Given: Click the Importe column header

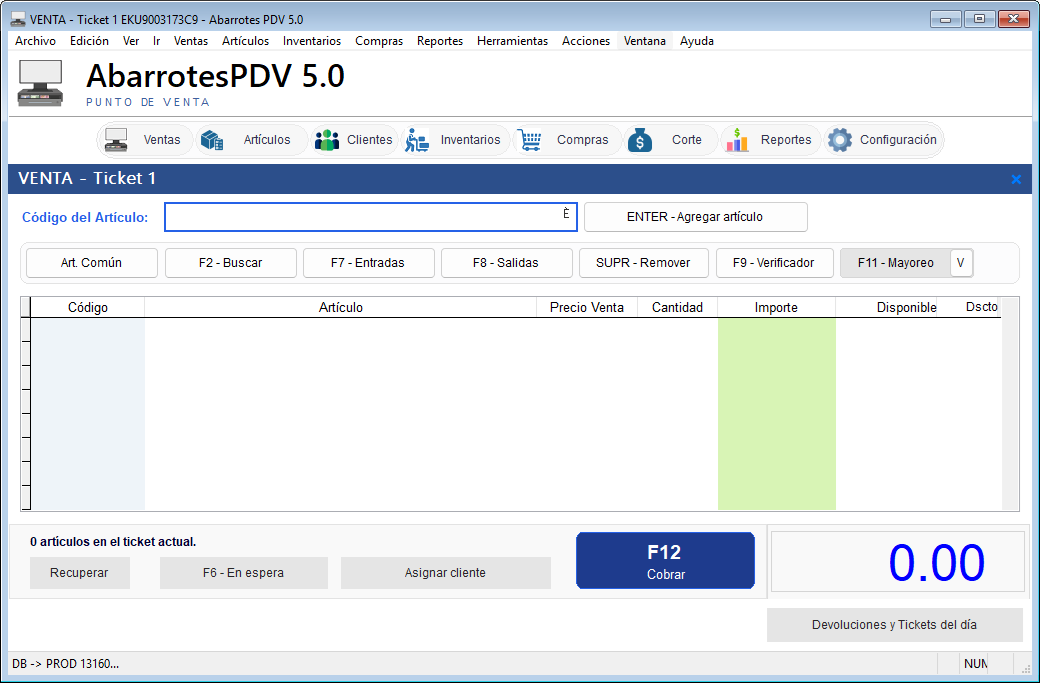Looking at the screenshot, I should 776,308.
